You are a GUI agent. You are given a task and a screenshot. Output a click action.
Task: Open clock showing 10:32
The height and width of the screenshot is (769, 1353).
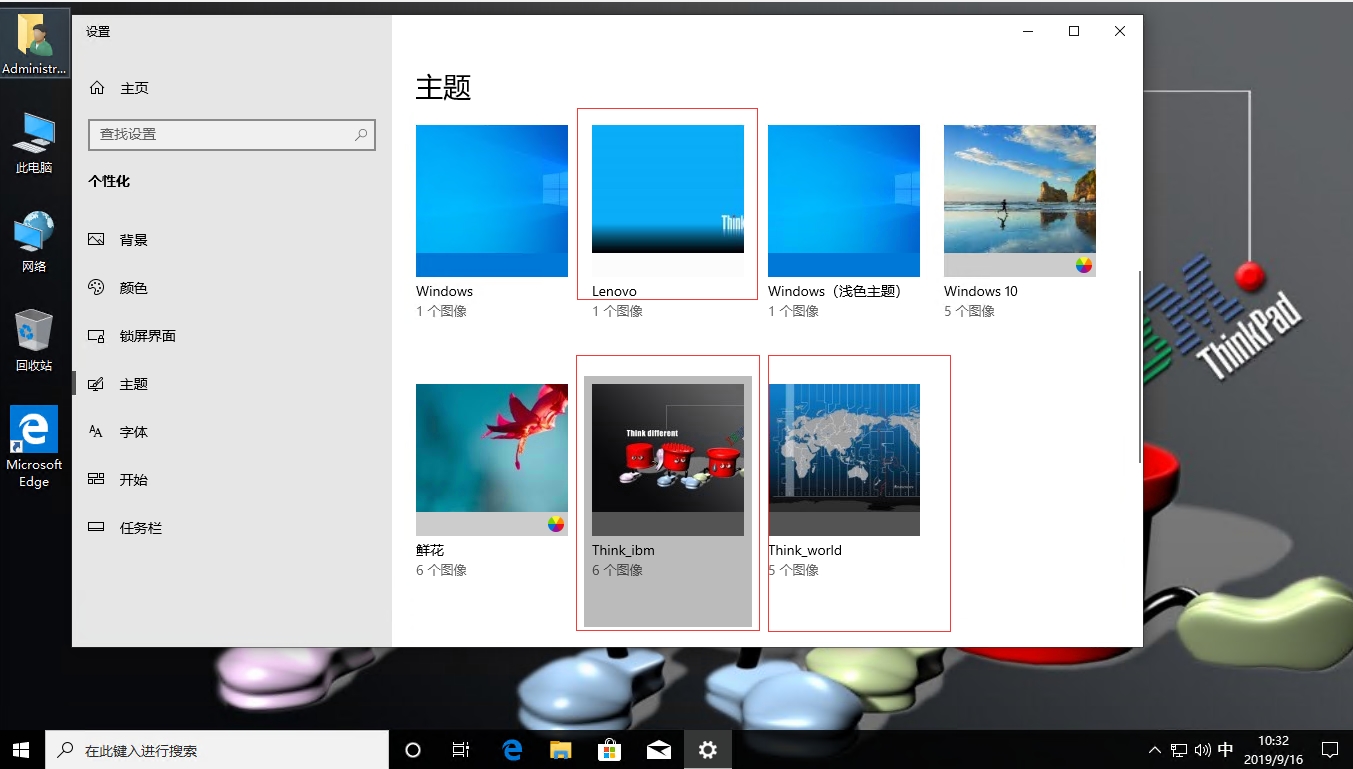pos(1273,750)
